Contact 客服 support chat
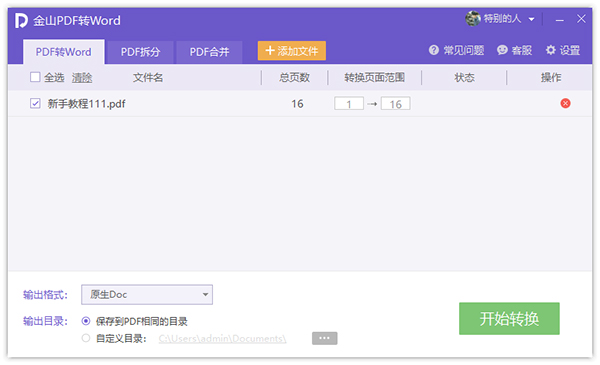600x365 pixels. coord(514,50)
